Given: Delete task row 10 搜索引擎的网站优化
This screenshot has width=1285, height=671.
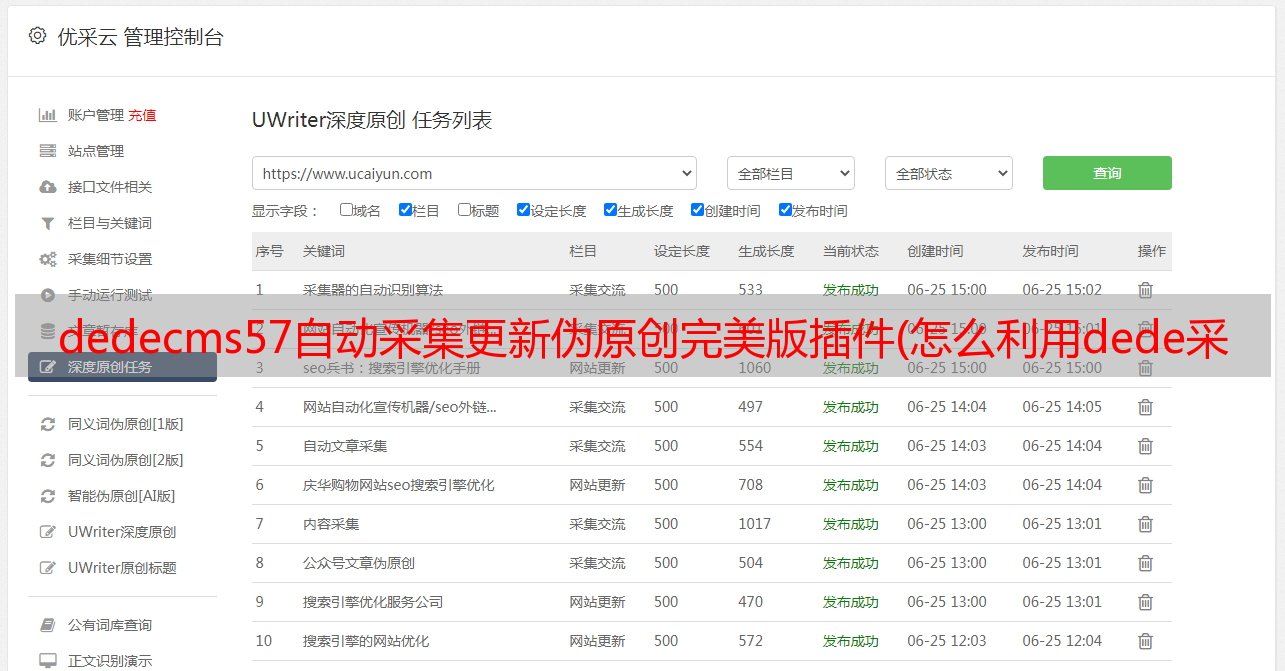Looking at the screenshot, I should (x=1145, y=641).
